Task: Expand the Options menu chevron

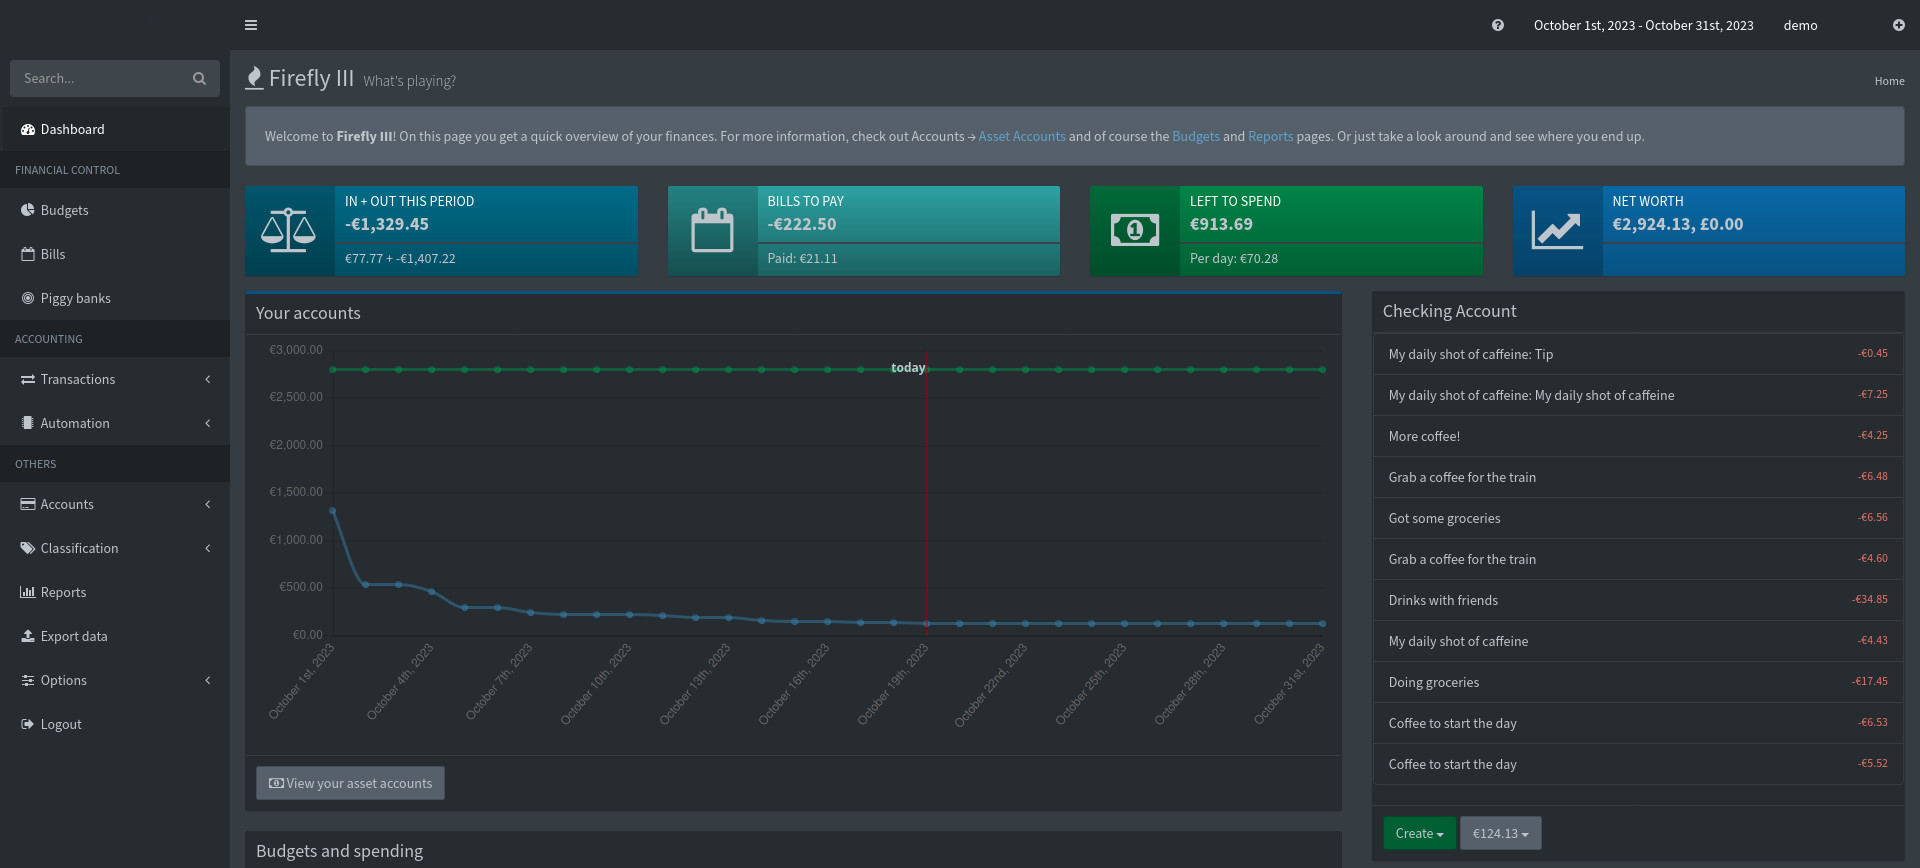Action: tap(208, 680)
